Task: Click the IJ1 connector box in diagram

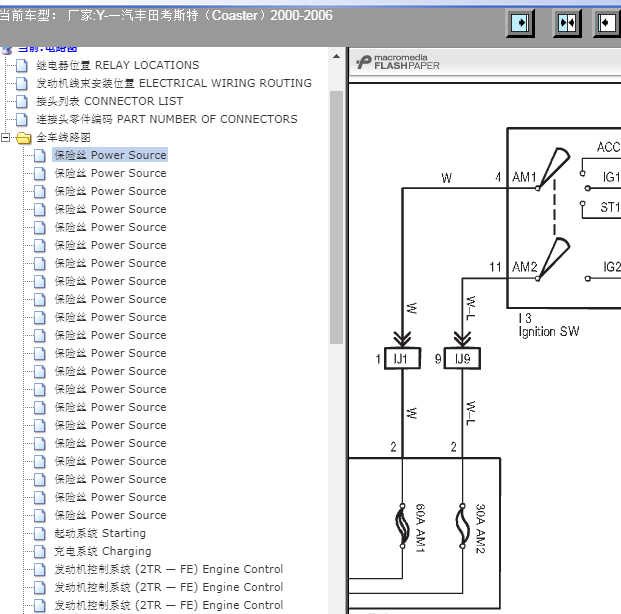Action: (x=401, y=359)
